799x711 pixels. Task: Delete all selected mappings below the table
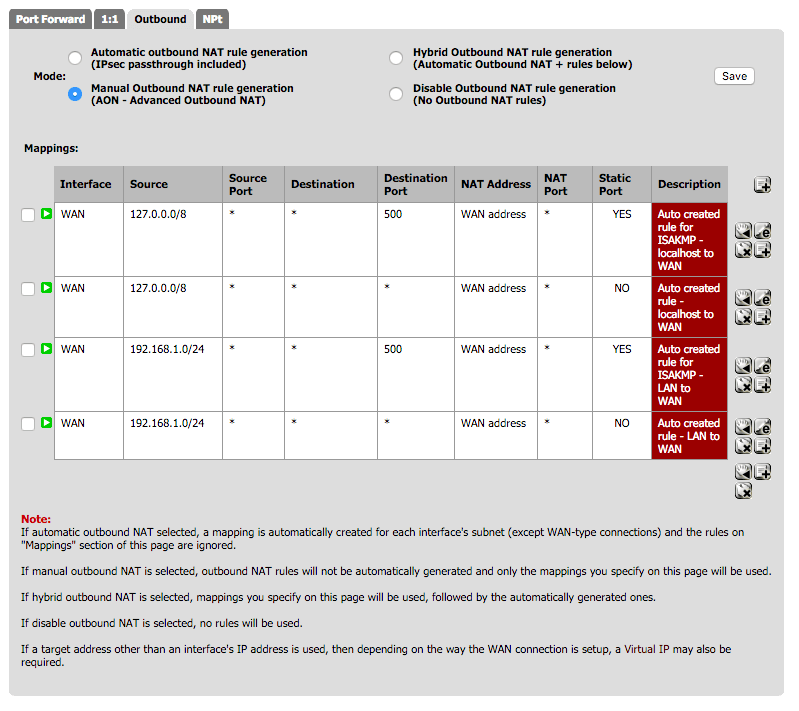(x=743, y=491)
